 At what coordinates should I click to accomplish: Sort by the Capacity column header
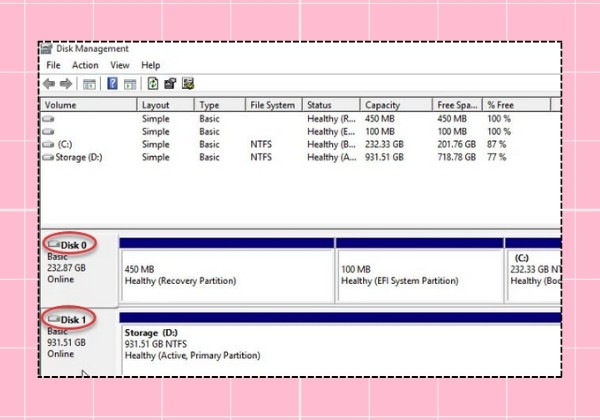click(x=396, y=105)
